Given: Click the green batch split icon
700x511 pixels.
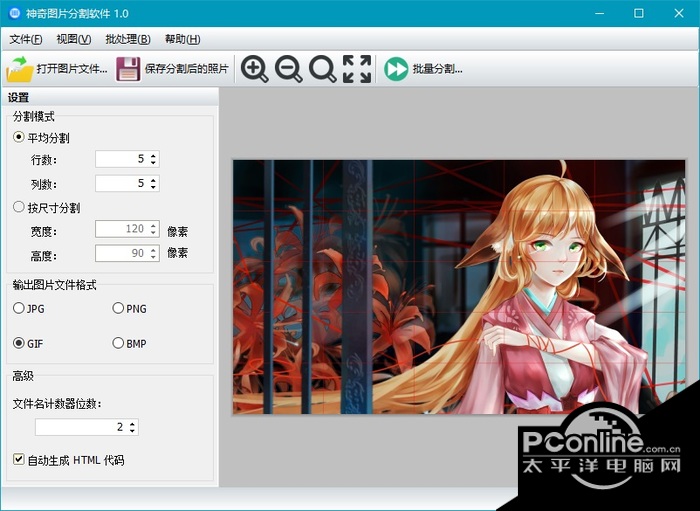Looking at the screenshot, I should [396, 69].
